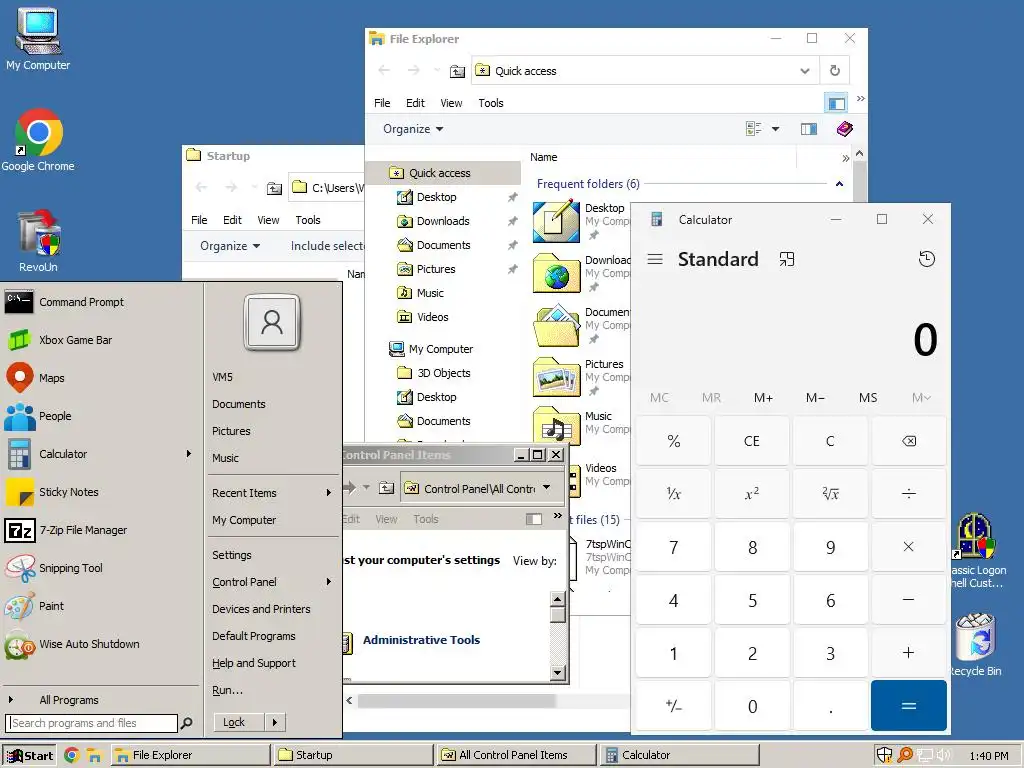Unpin Pictures from Quick access list
This screenshot has height=768, width=1024.
pos(513,269)
